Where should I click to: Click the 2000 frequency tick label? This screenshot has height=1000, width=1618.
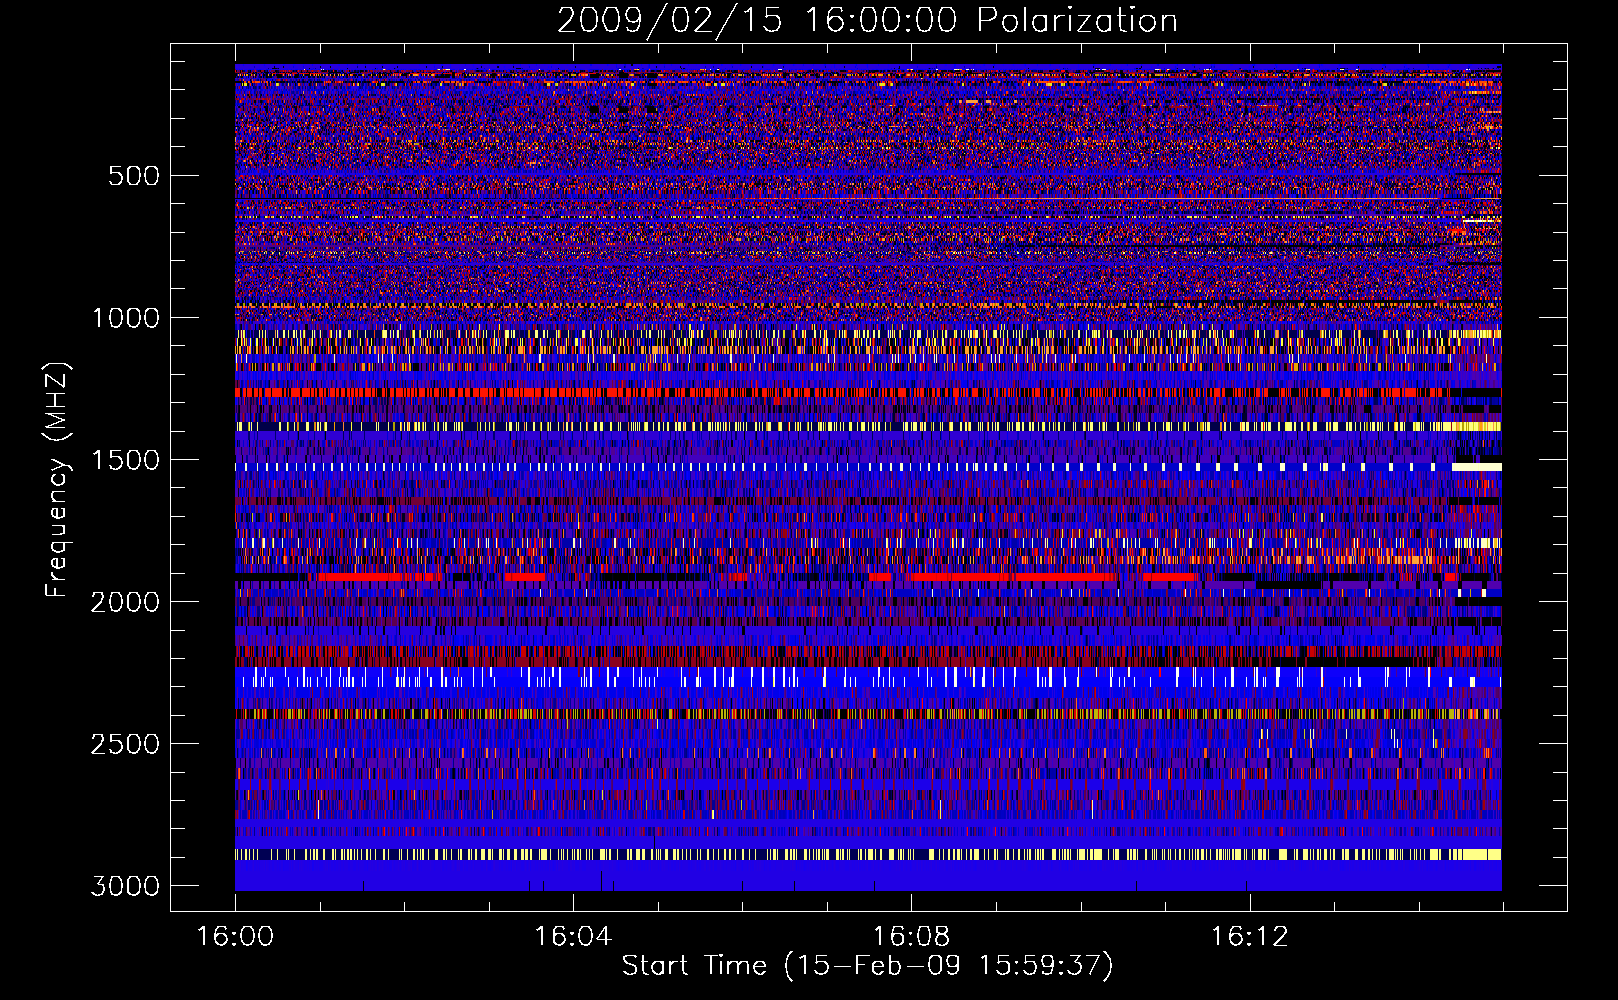[x=125, y=602]
